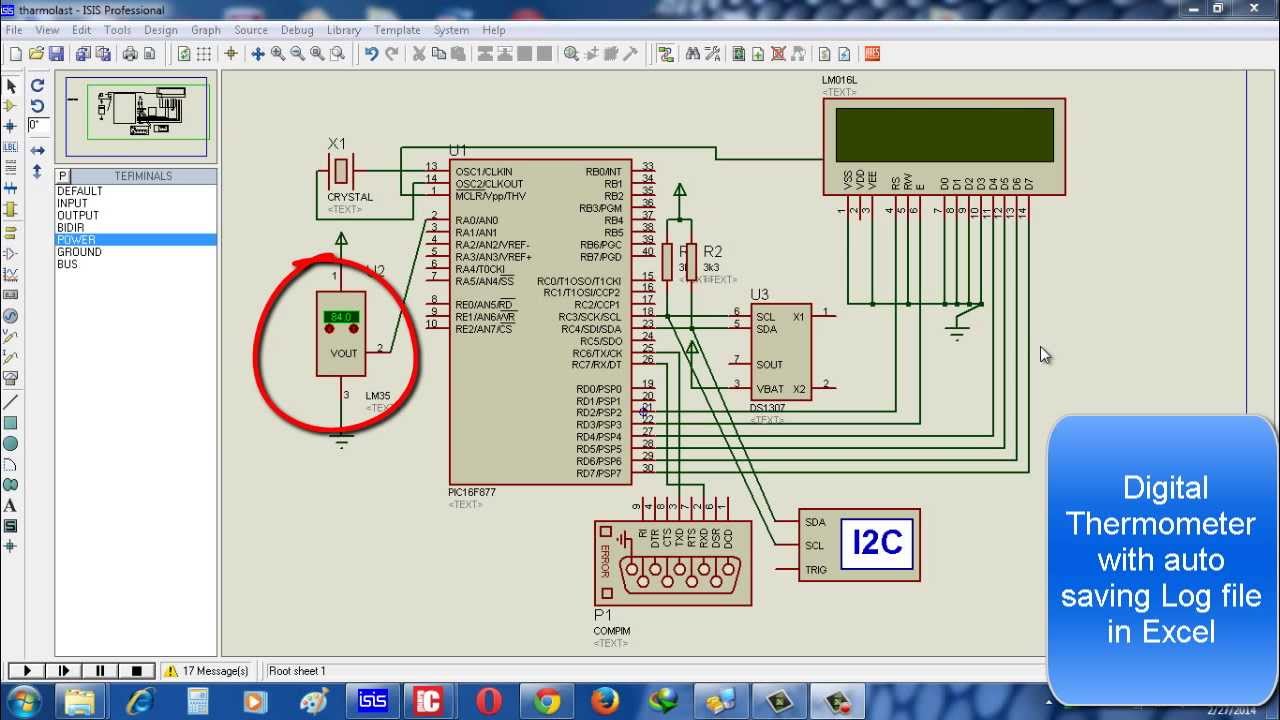Undo the last change
1280x720 pixels.
371,54
